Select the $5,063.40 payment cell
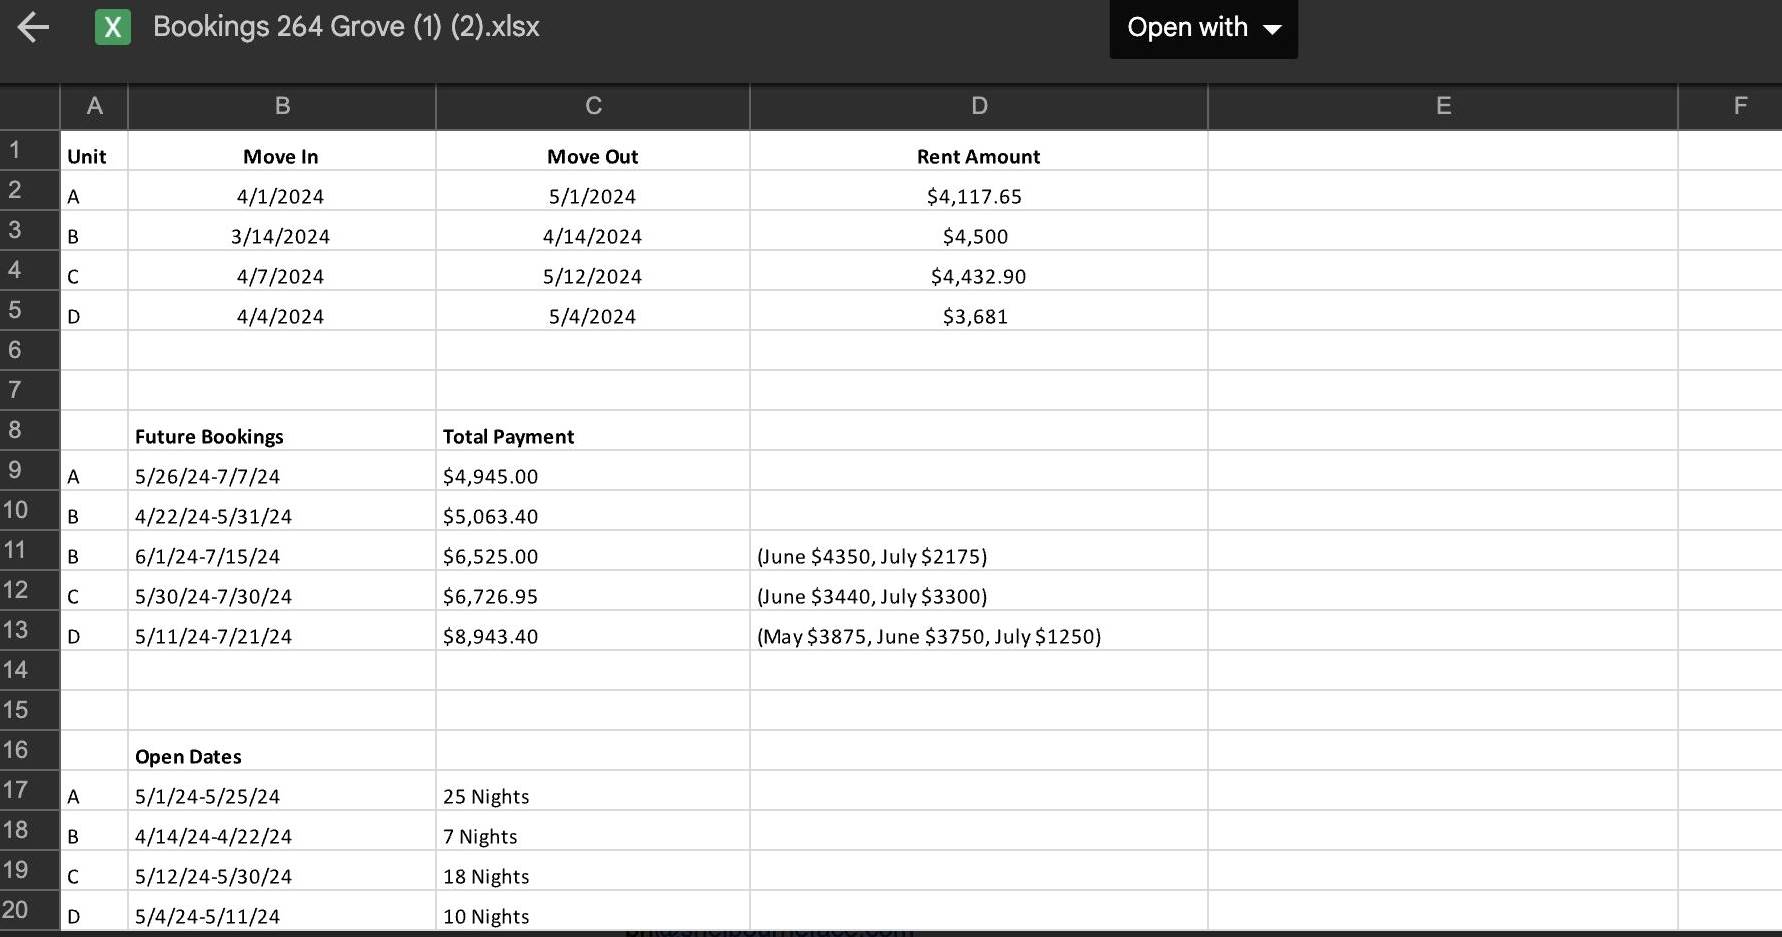The height and width of the screenshot is (937, 1782). point(593,511)
